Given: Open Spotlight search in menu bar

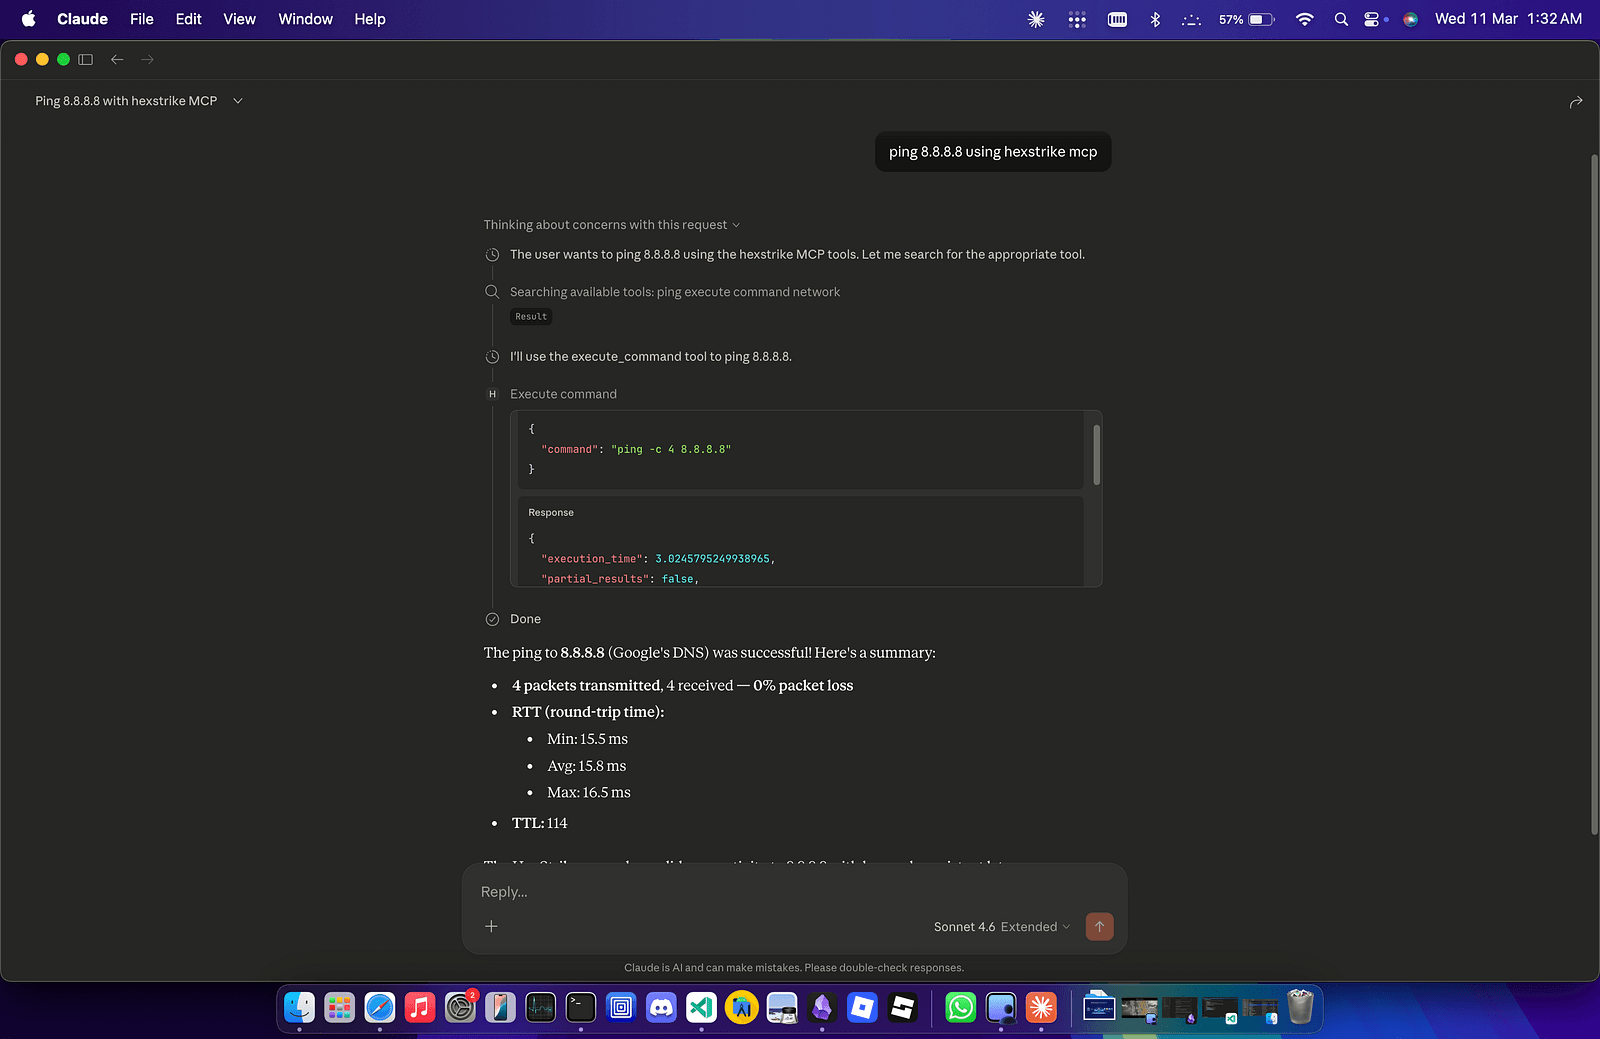Looking at the screenshot, I should tap(1341, 19).
